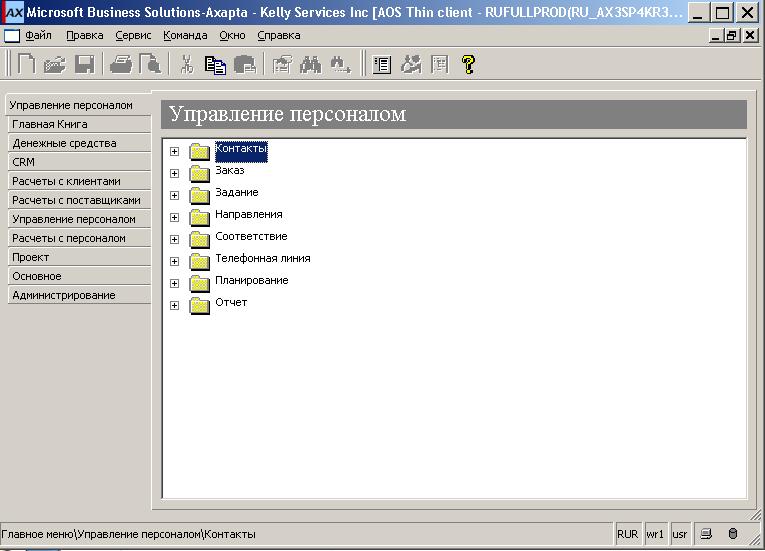Select the Телефонная линия tree label
The height and width of the screenshot is (551, 765).
coord(262,258)
